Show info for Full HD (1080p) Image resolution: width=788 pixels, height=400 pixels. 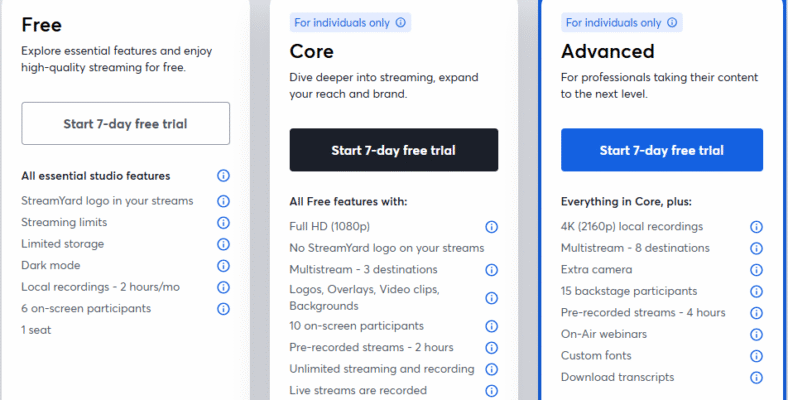pos(491,227)
